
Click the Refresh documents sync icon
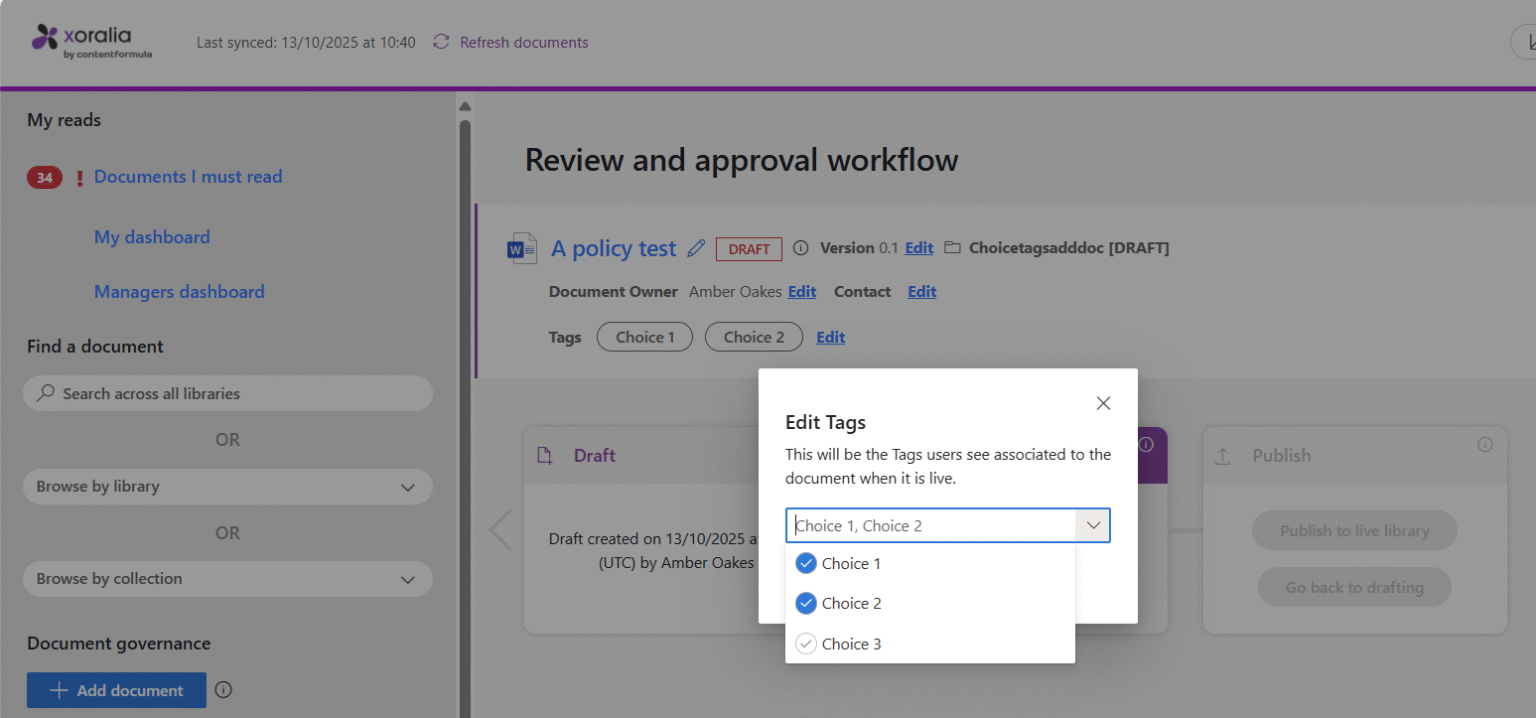point(441,42)
